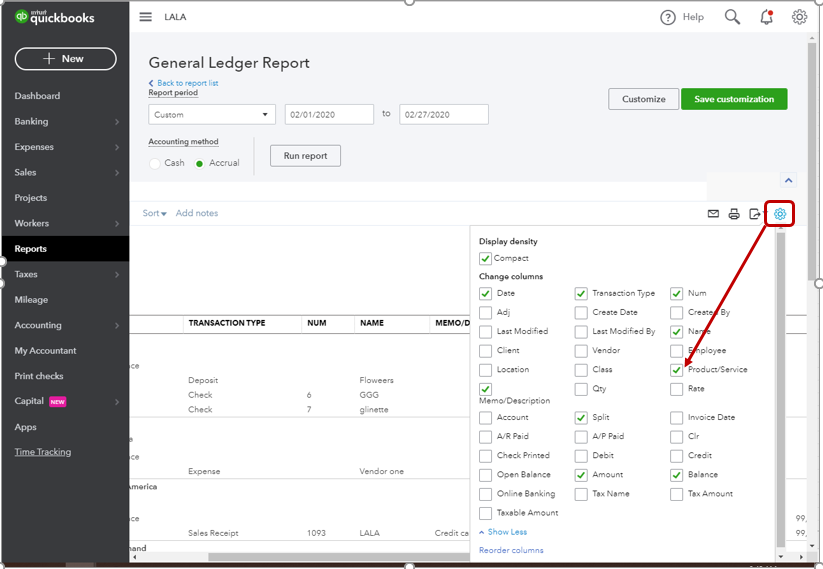This screenshot has height=569, width=823.
Task: Expand the Banking sidebar submenu
Action: coord(117,122)
